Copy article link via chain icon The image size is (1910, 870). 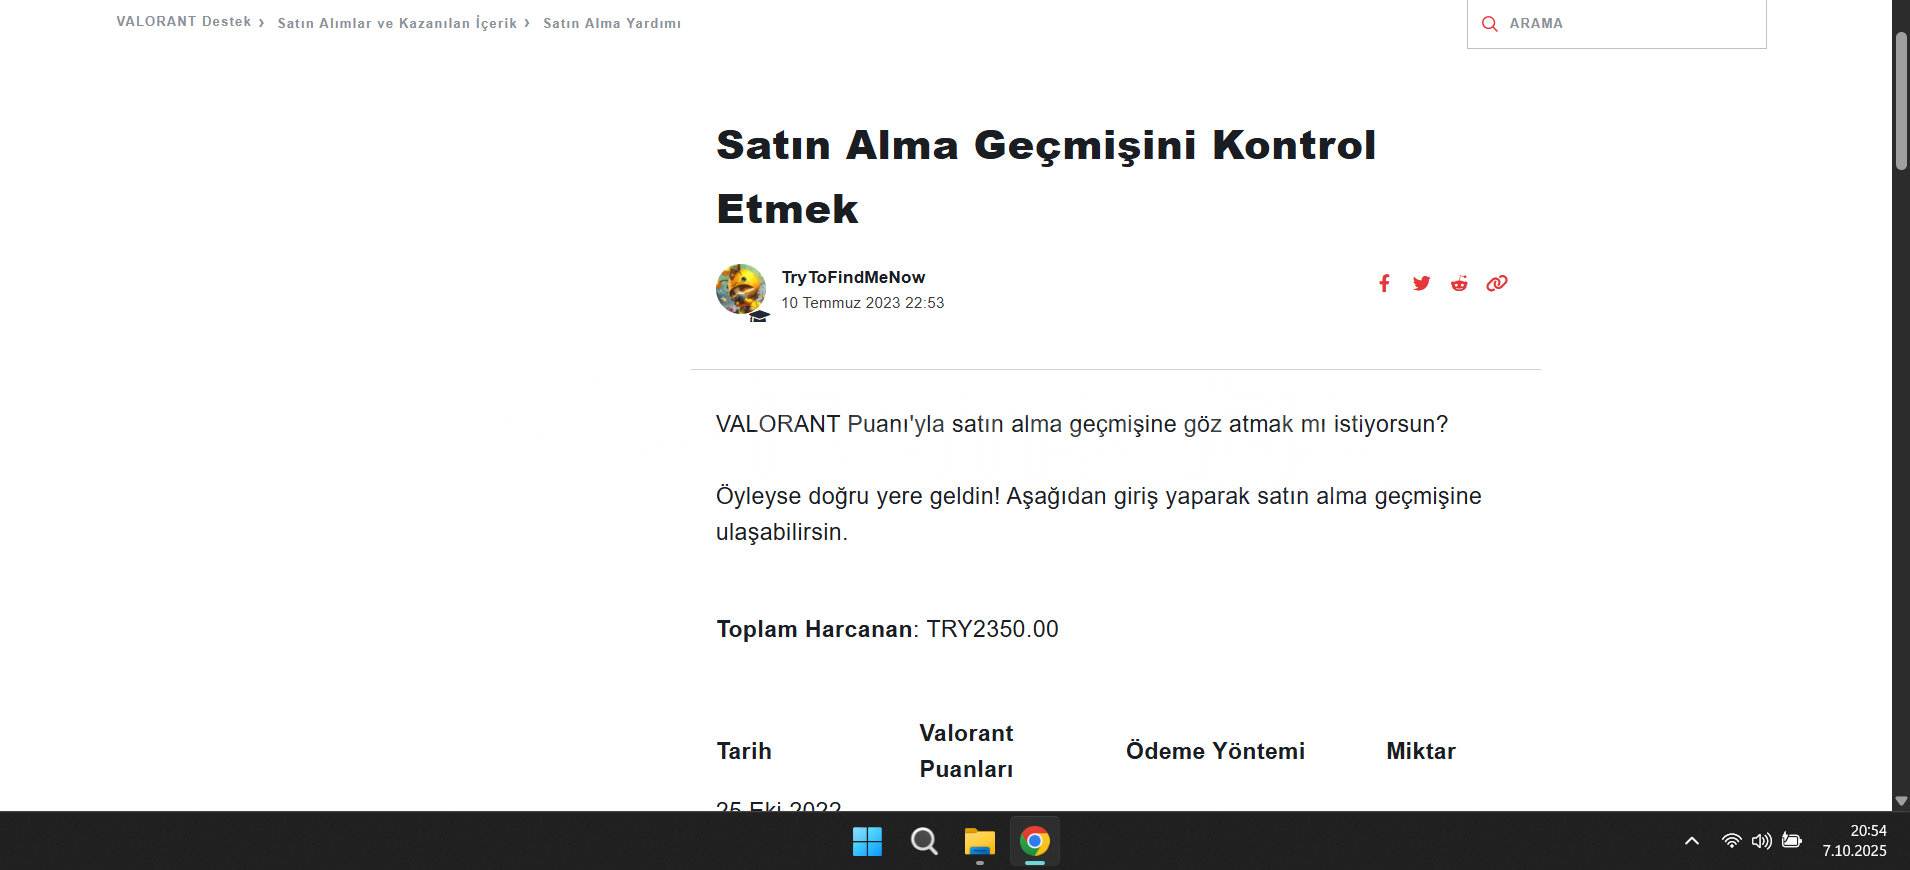click(x=1497, y=284)
